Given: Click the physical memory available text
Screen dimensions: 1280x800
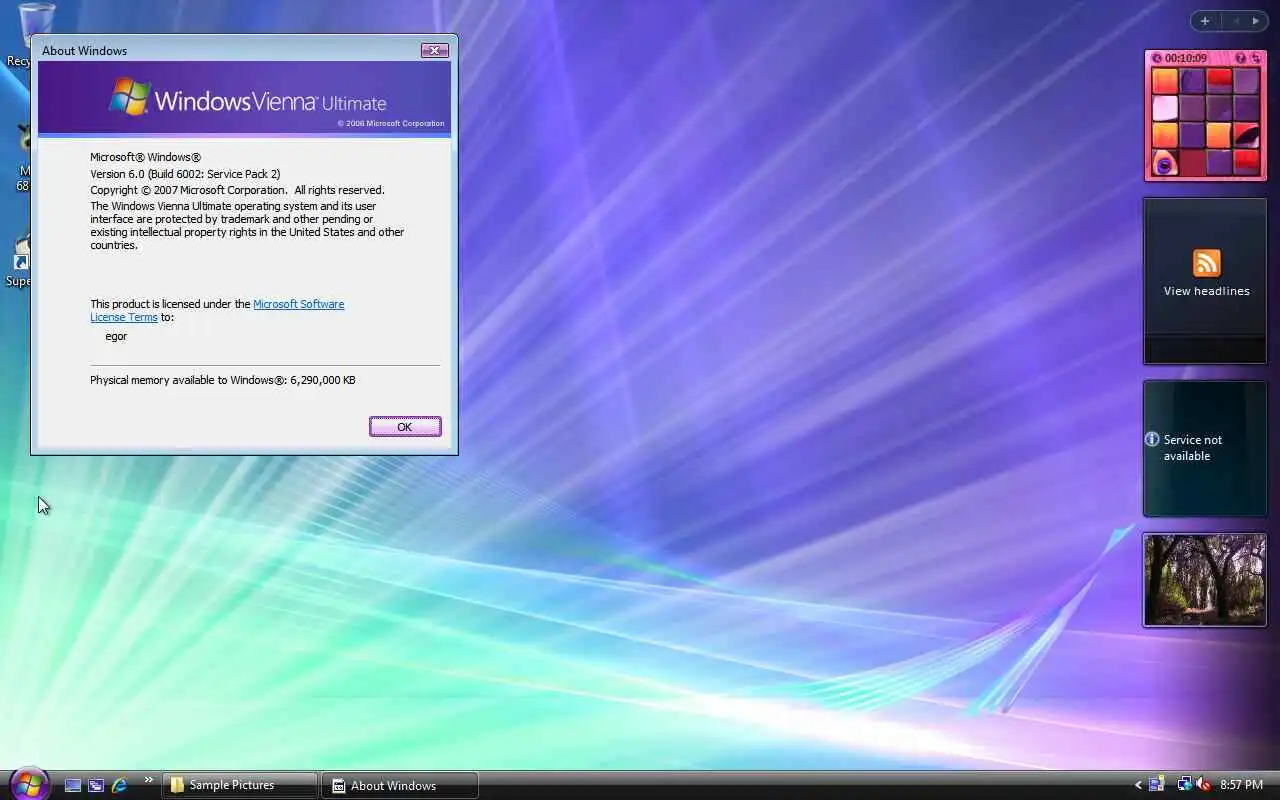Looking at the screenshot, I should click(223, 380).
